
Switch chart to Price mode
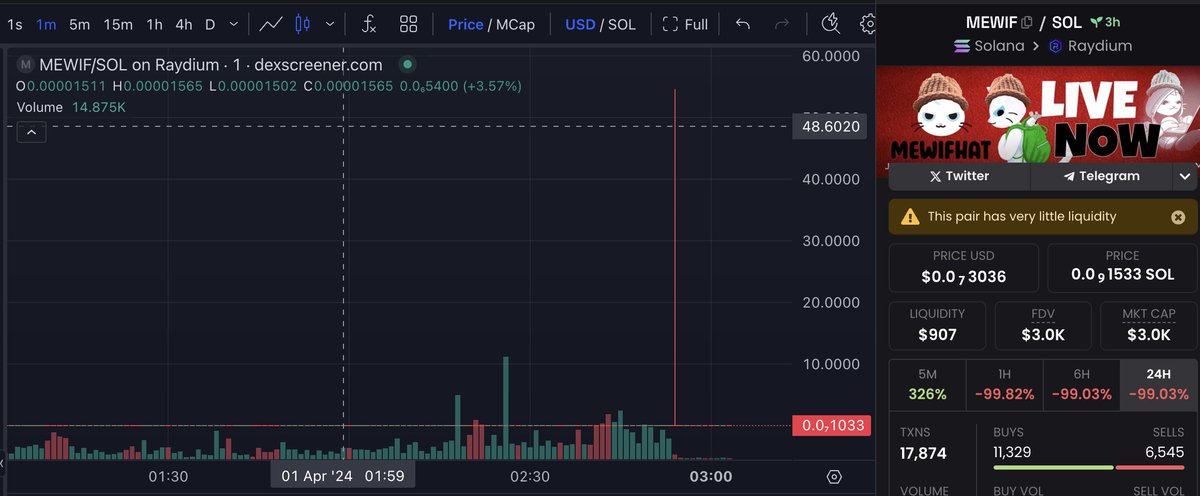click(x=465, y=24)
